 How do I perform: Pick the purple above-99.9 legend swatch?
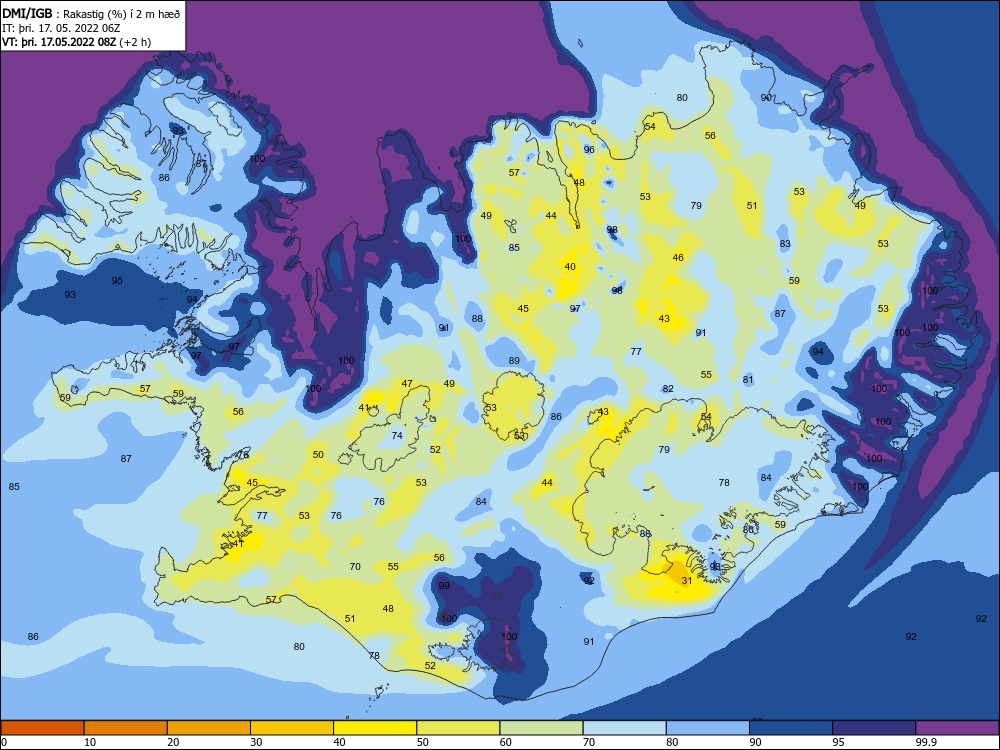[x=957, y=728]
